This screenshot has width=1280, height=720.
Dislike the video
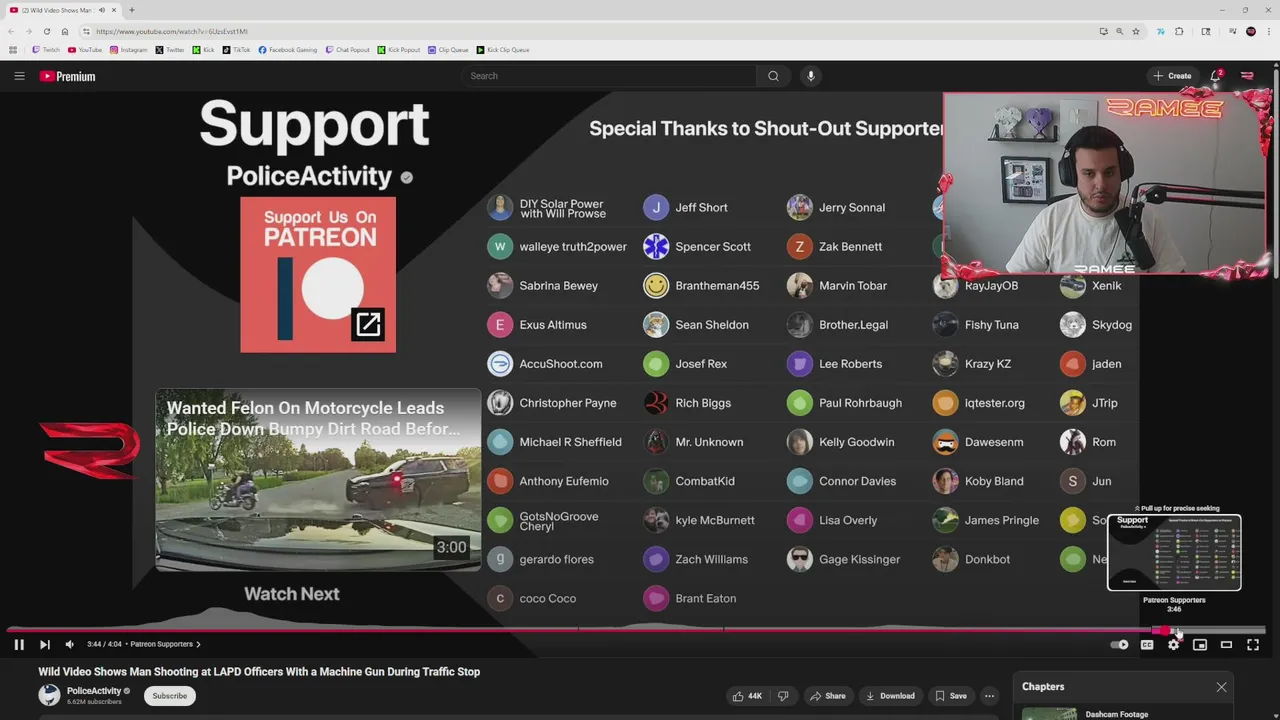pyautogui.click(x=783, y=696)
